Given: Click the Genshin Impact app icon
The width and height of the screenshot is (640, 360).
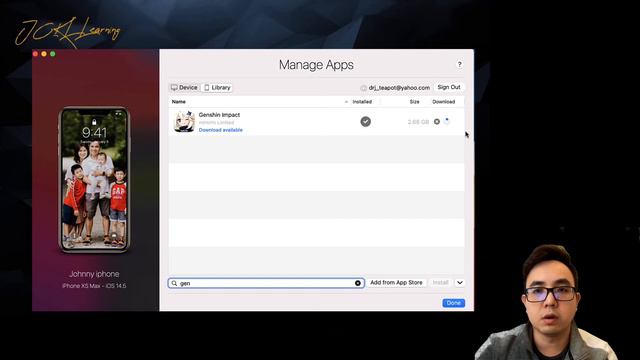Looking at the screenshot, I should pos(184,121).
